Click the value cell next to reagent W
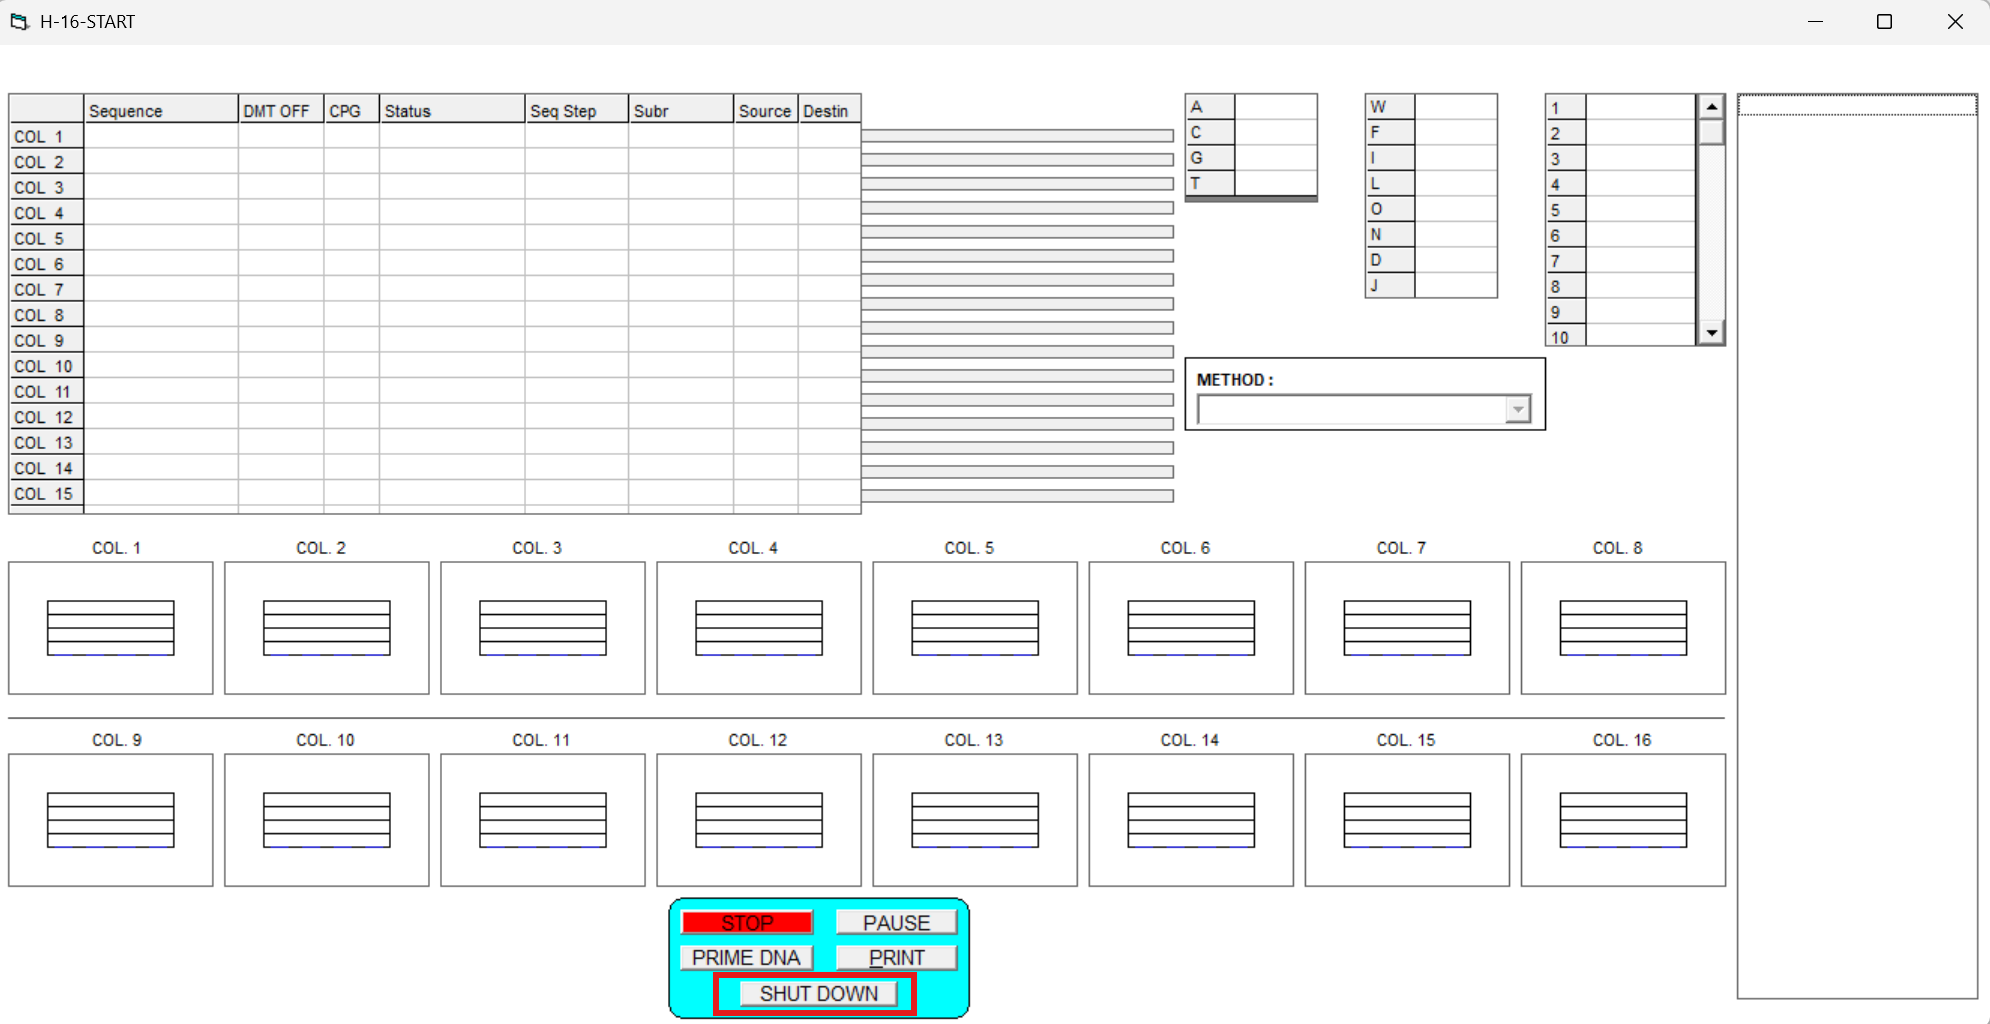 click(1455, 106)
